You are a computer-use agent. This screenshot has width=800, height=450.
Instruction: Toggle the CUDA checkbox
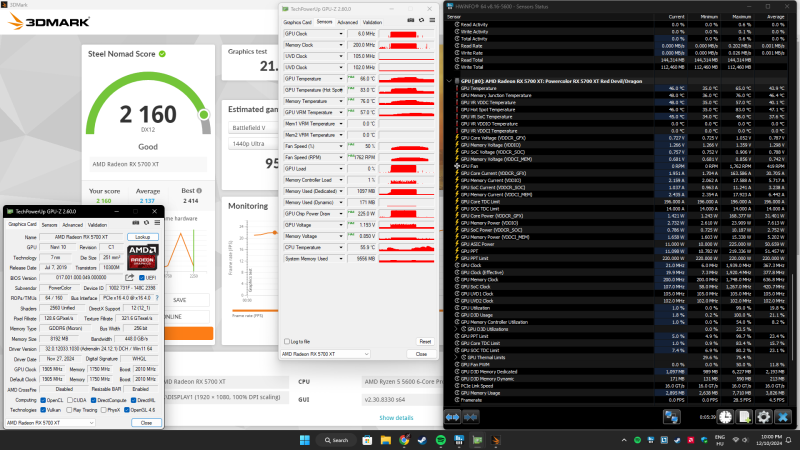pos(70,401)
